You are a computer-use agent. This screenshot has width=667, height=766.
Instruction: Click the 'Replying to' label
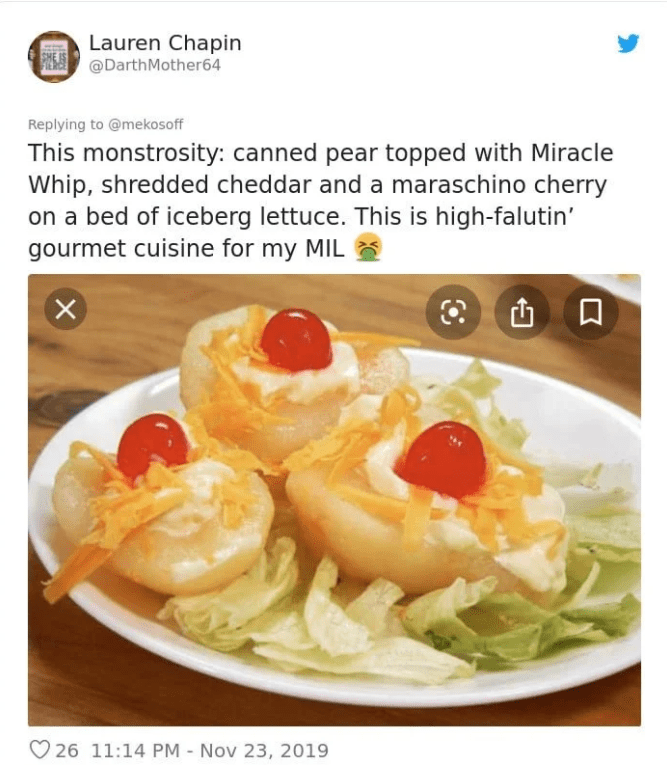(x=65, y=125)
